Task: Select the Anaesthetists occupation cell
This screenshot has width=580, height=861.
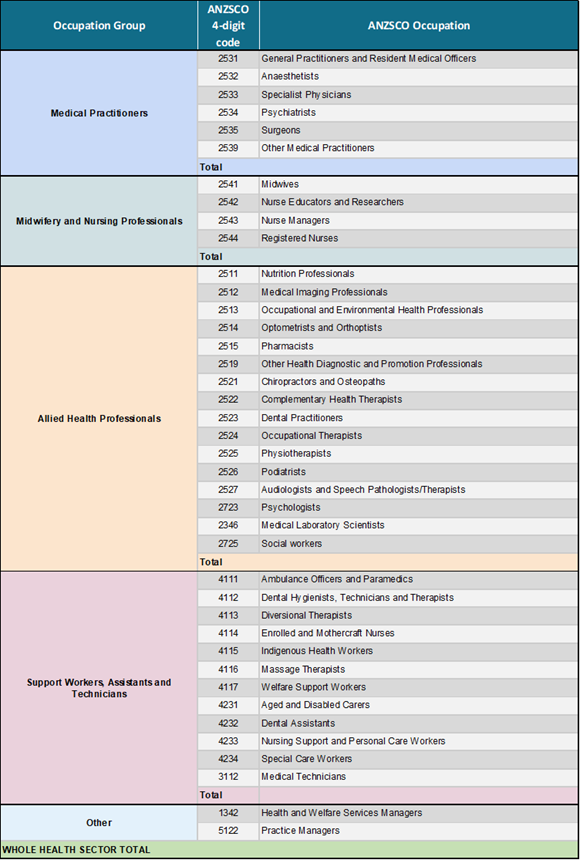Action: click(419, 76)
